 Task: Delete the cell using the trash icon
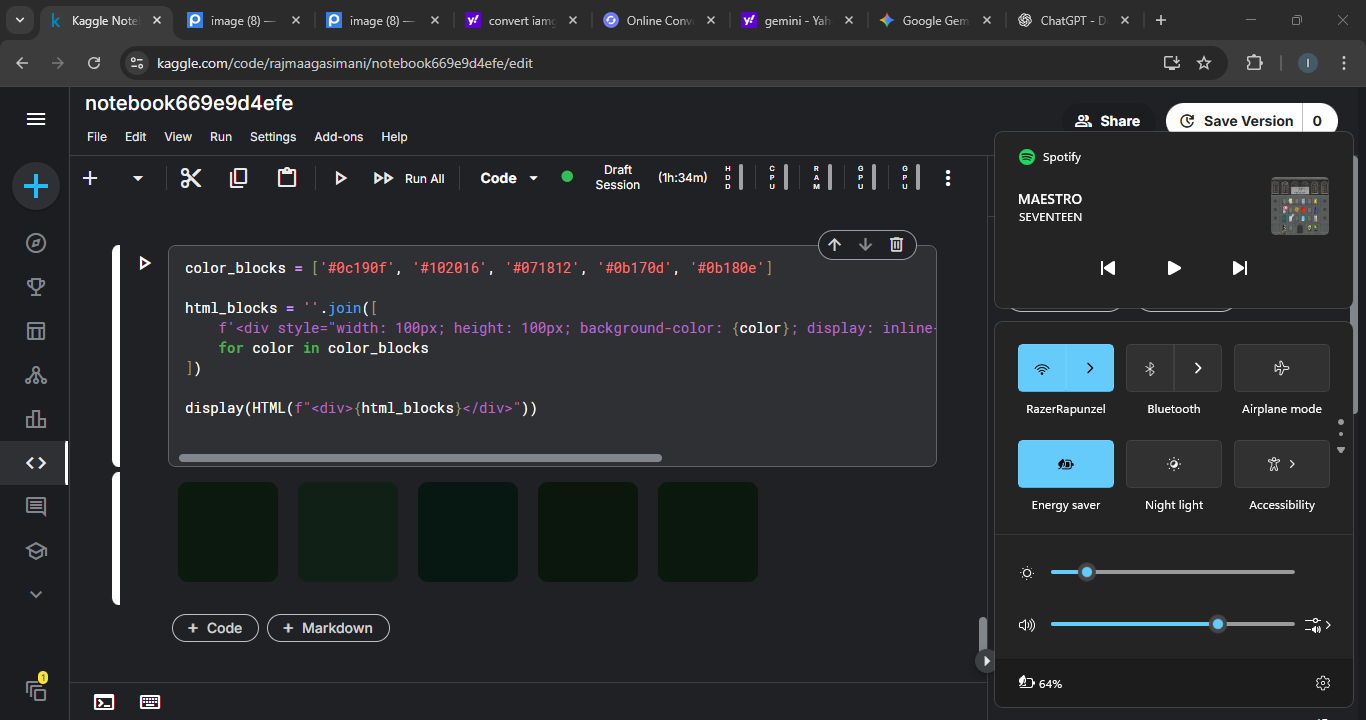click(896, 245)
